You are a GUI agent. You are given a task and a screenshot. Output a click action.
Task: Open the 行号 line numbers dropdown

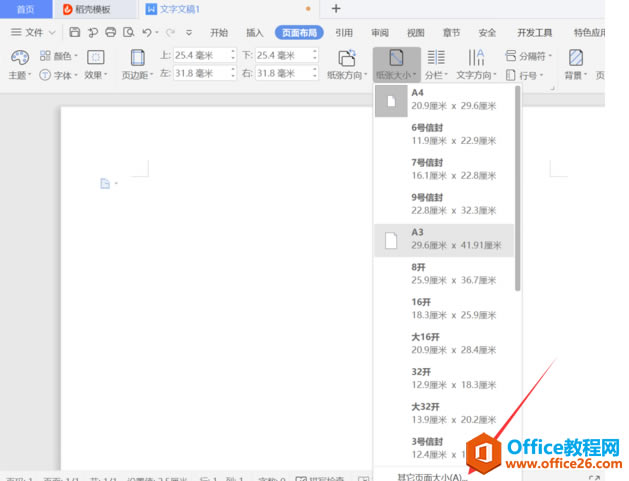524,75
